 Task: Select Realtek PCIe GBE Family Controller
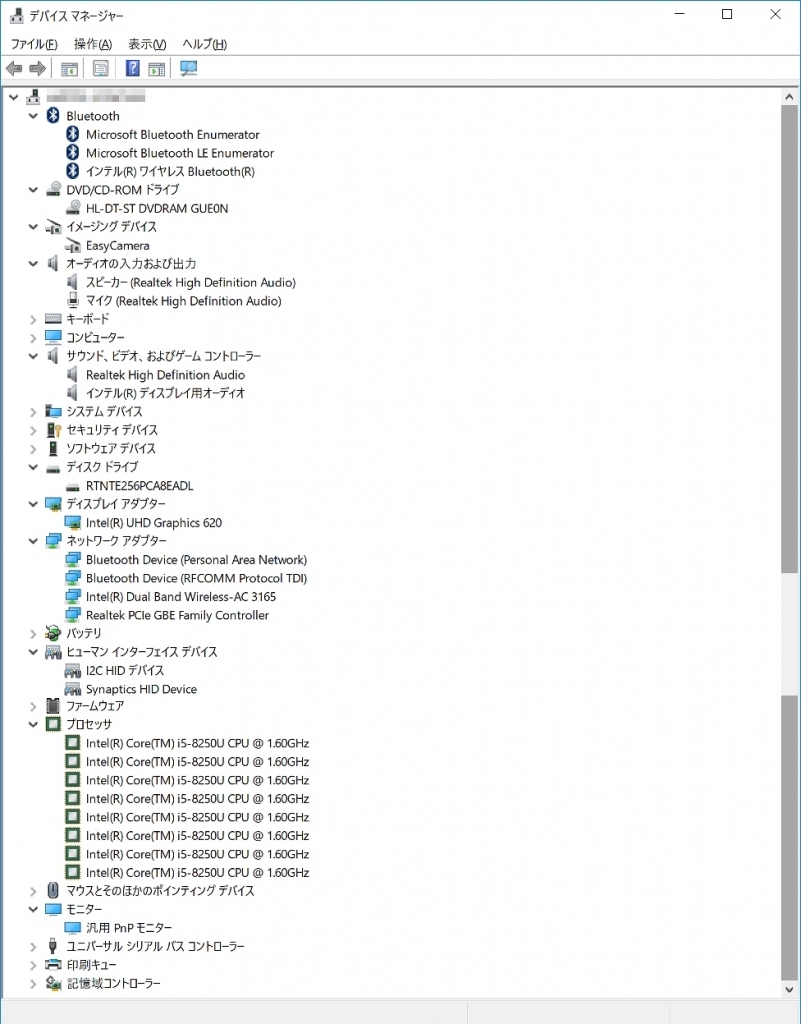(177, 615)
